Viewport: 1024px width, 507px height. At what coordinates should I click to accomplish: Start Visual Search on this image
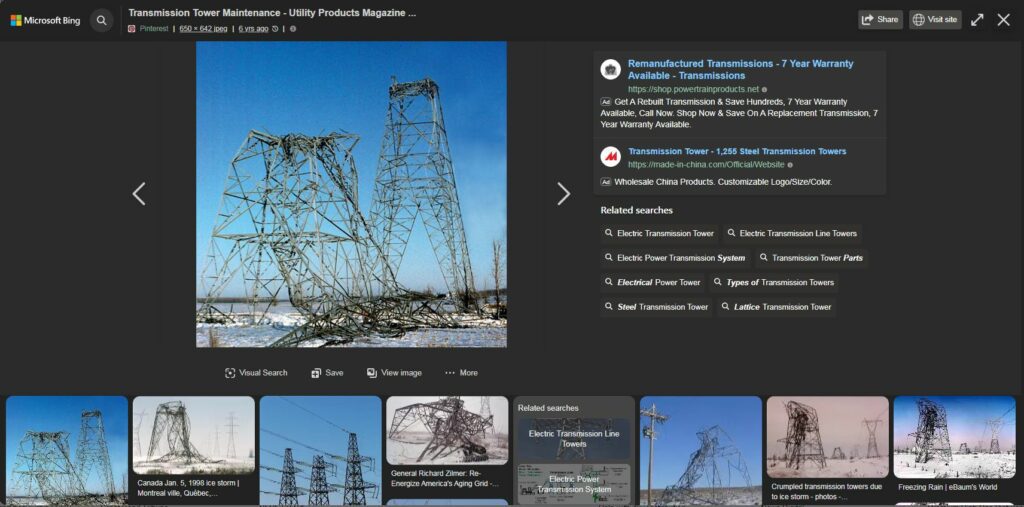[256, 373]
